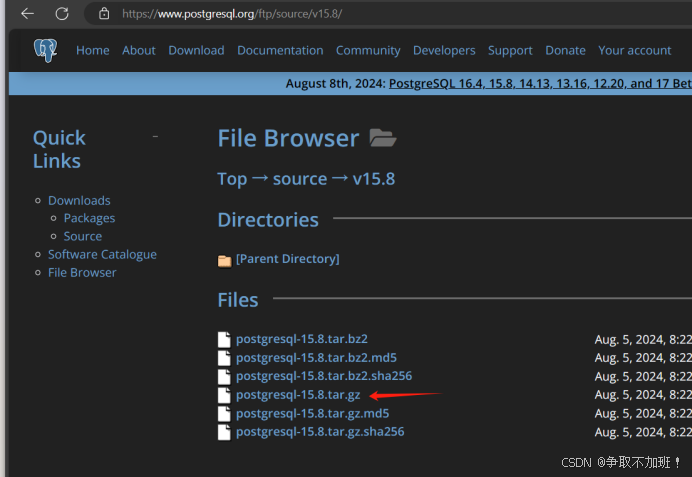Click the date in the postgresql-15.8.tar.bz2 row

(643, 339)
